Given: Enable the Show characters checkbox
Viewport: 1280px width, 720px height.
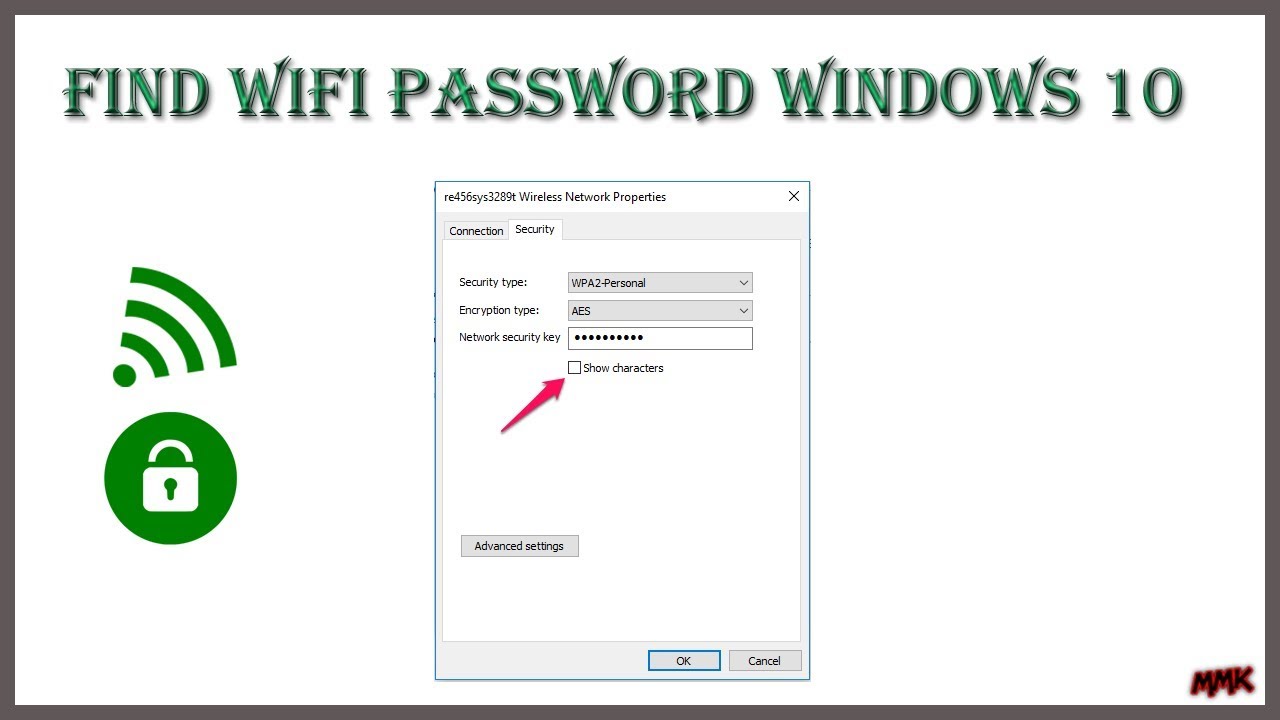Looking at the screenshot, I should (x=574, y=368).
